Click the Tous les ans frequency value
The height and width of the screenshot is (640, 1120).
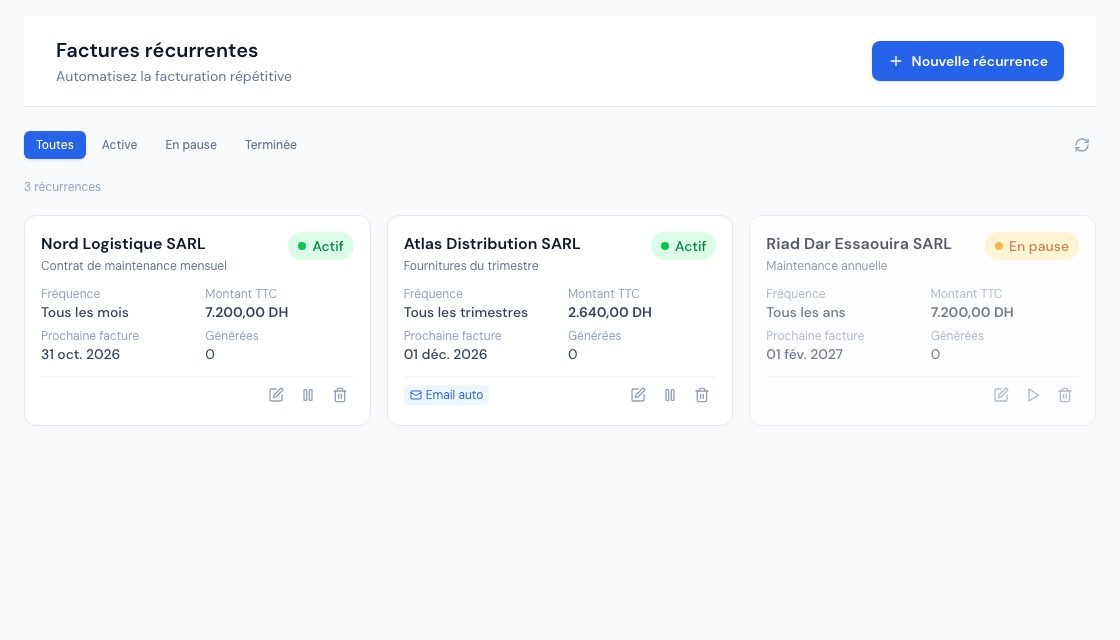pyautogui.click(x=806, y=312)
